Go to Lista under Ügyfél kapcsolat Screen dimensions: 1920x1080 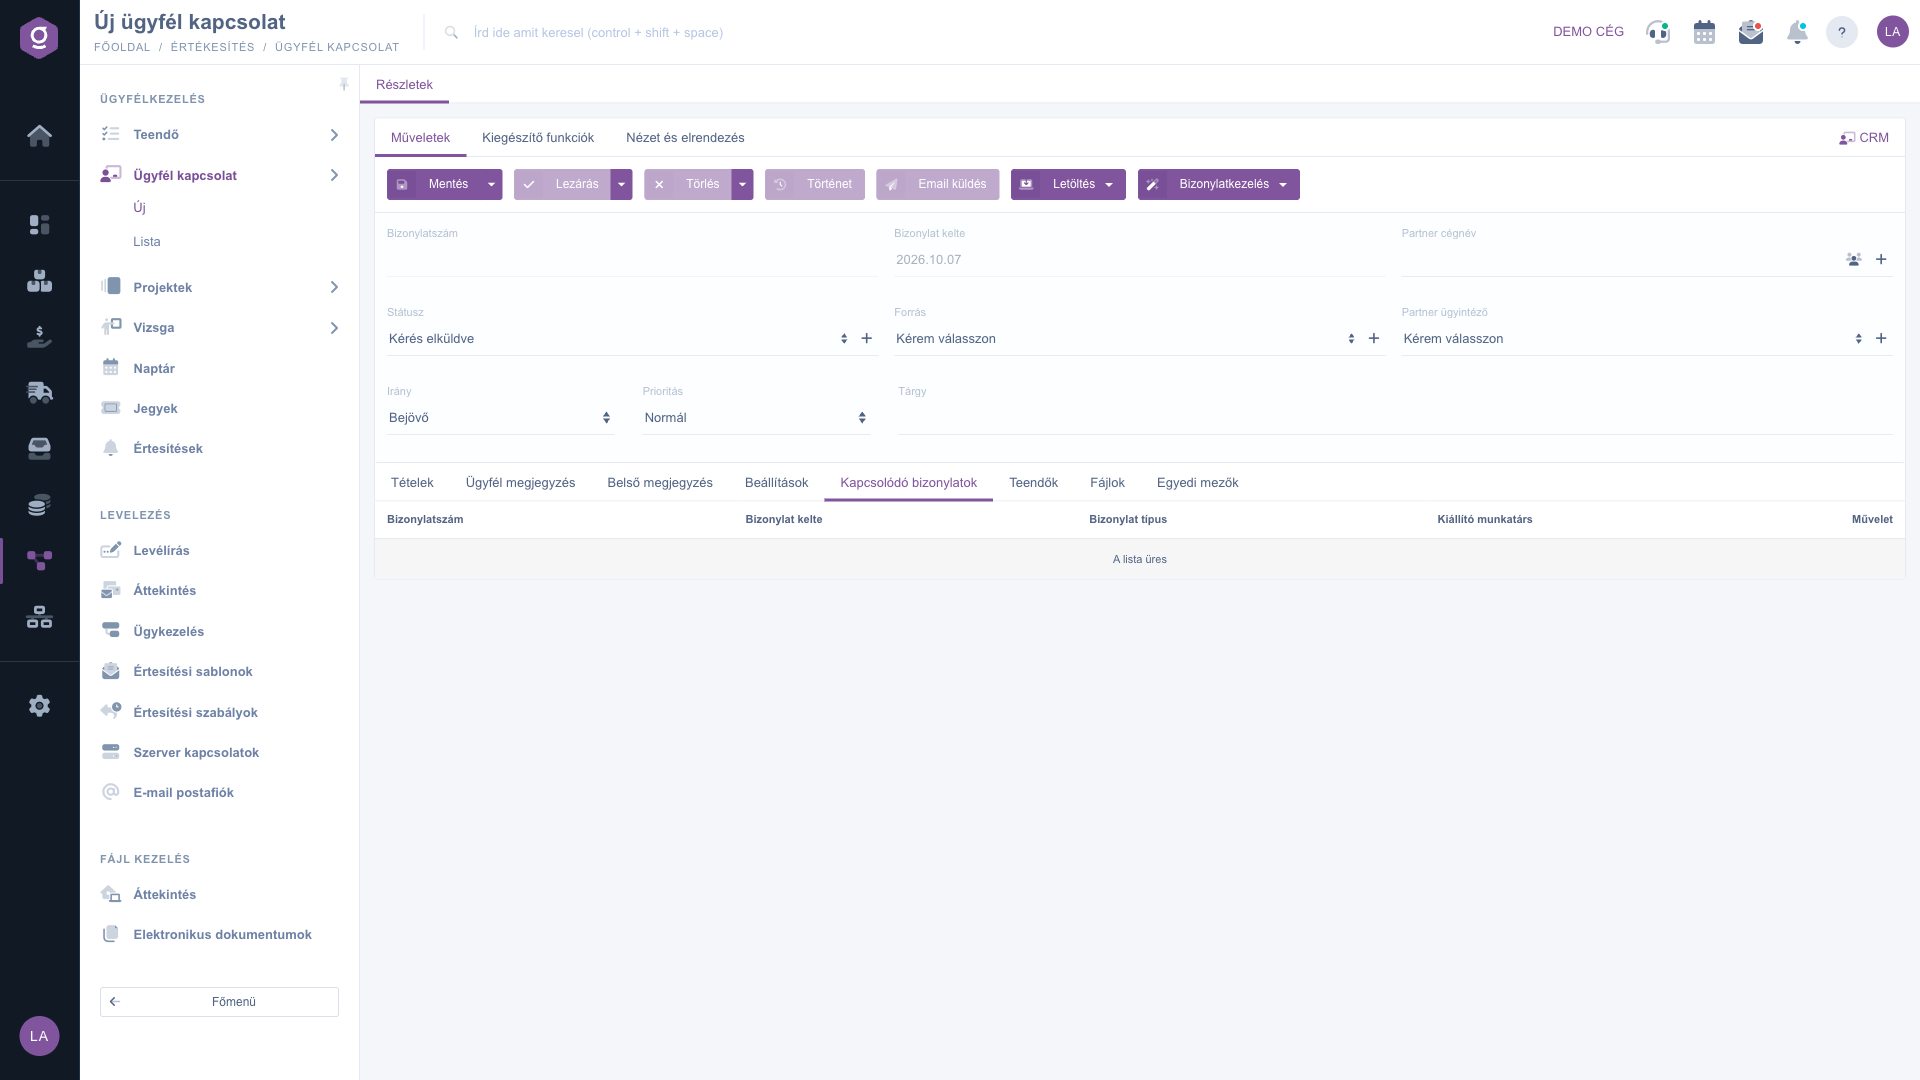tap(147, 242)
